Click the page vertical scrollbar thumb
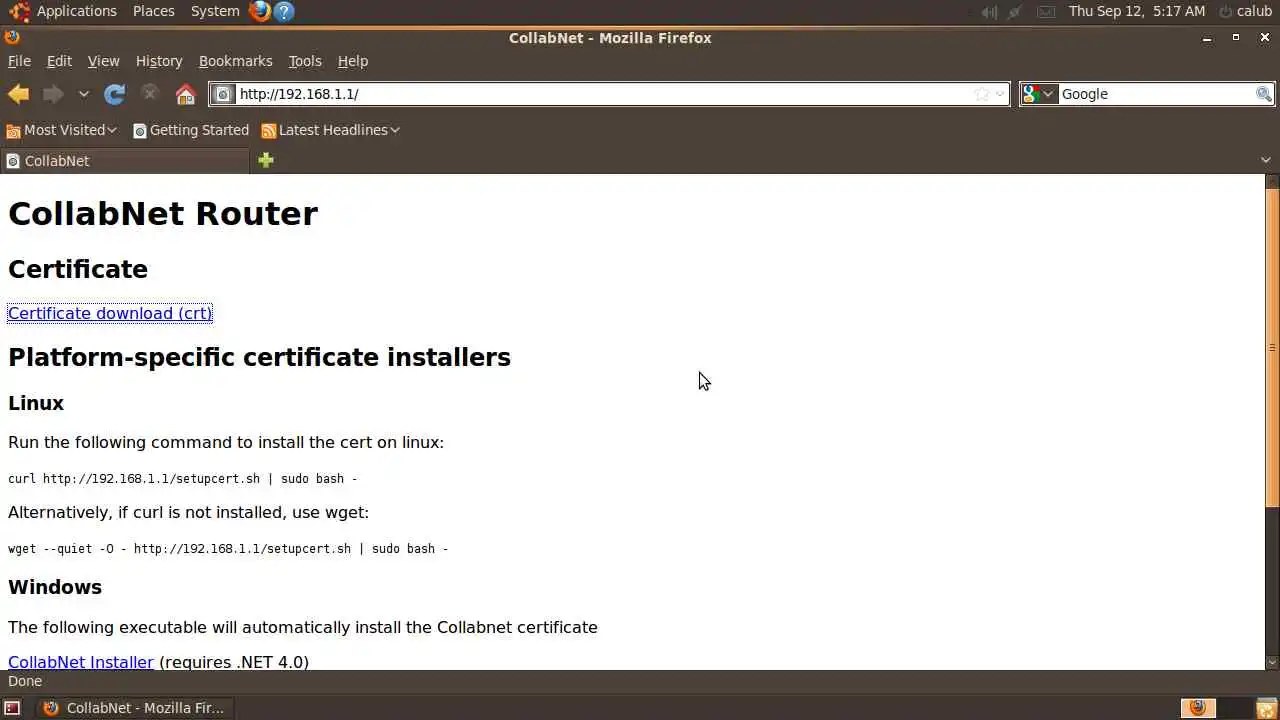 1272,348
